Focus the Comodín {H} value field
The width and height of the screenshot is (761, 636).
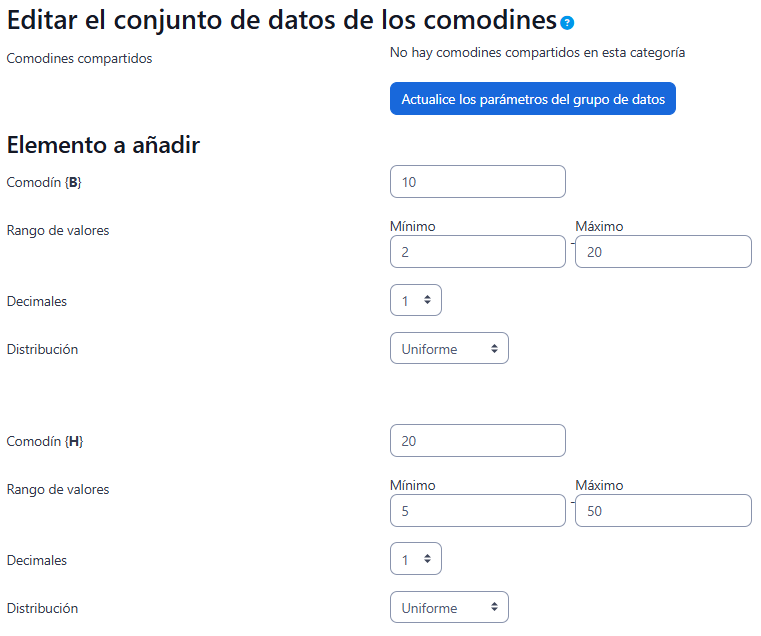pos(477,441)
